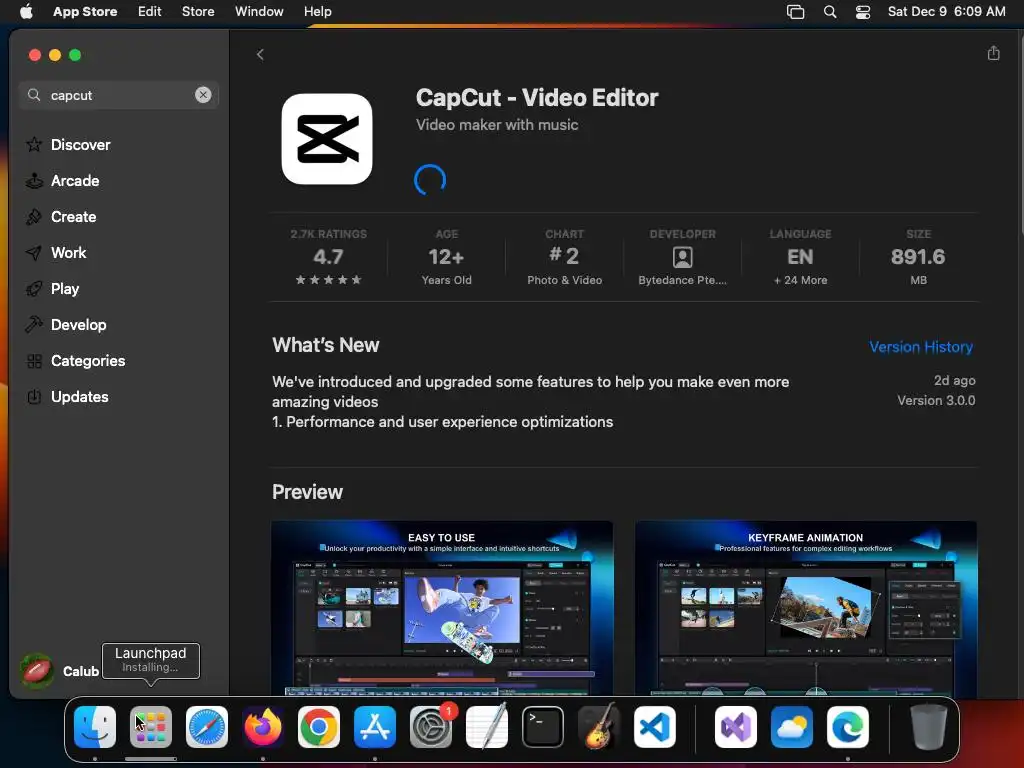Click the circular download progress indicator

[x=430, y=180]
